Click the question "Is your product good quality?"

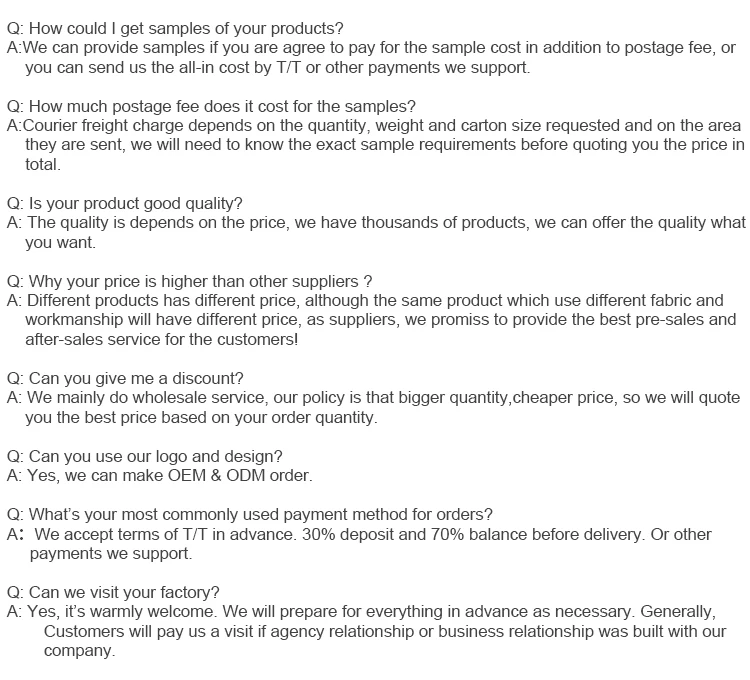pos(125,203)
